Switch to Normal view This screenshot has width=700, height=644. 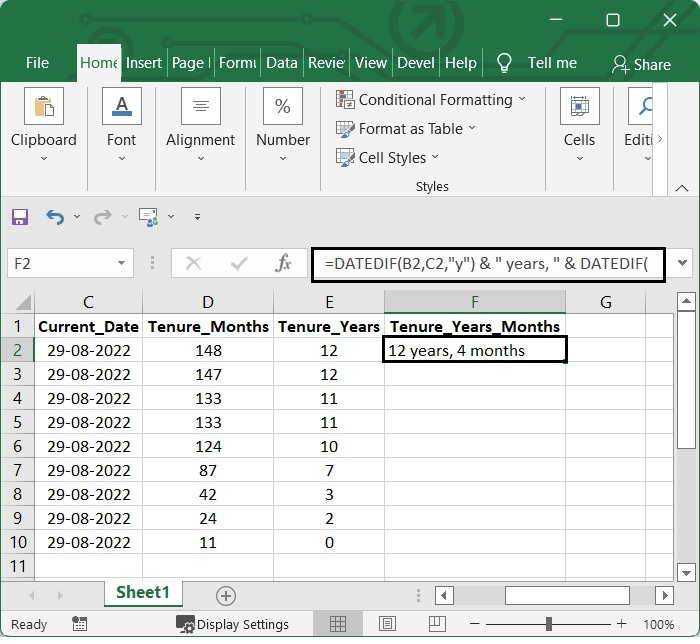coord(338,624)
